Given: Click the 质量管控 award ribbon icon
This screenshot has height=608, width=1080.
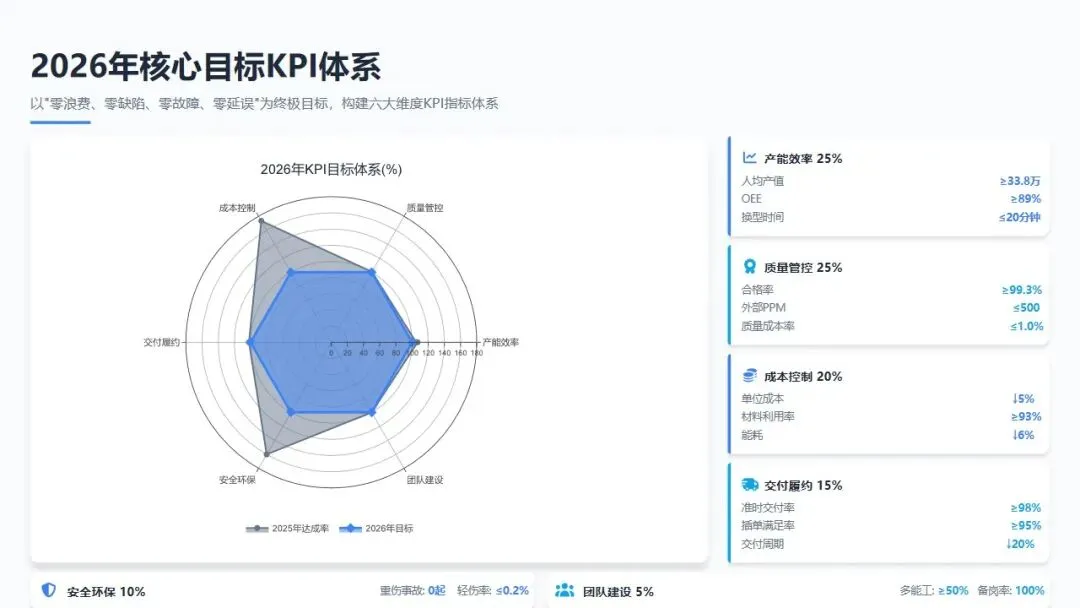Looking at the screenshot, I should pos(749,266).
